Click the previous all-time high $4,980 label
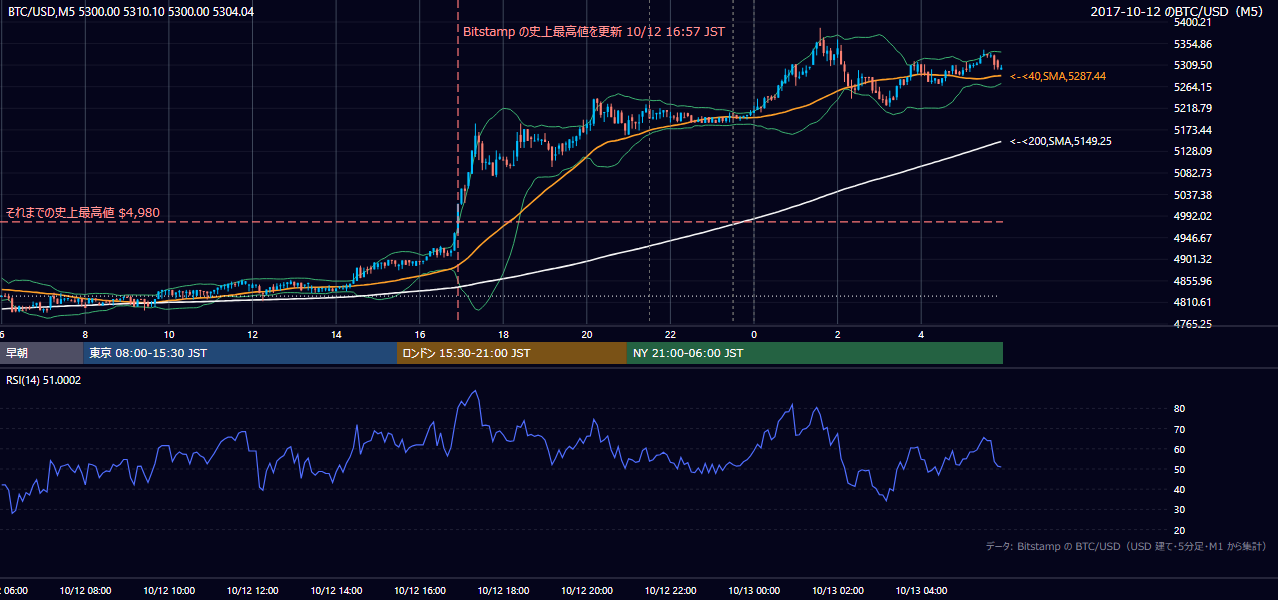This screenshot has width=1278, height=600. (x=82, y=213)
